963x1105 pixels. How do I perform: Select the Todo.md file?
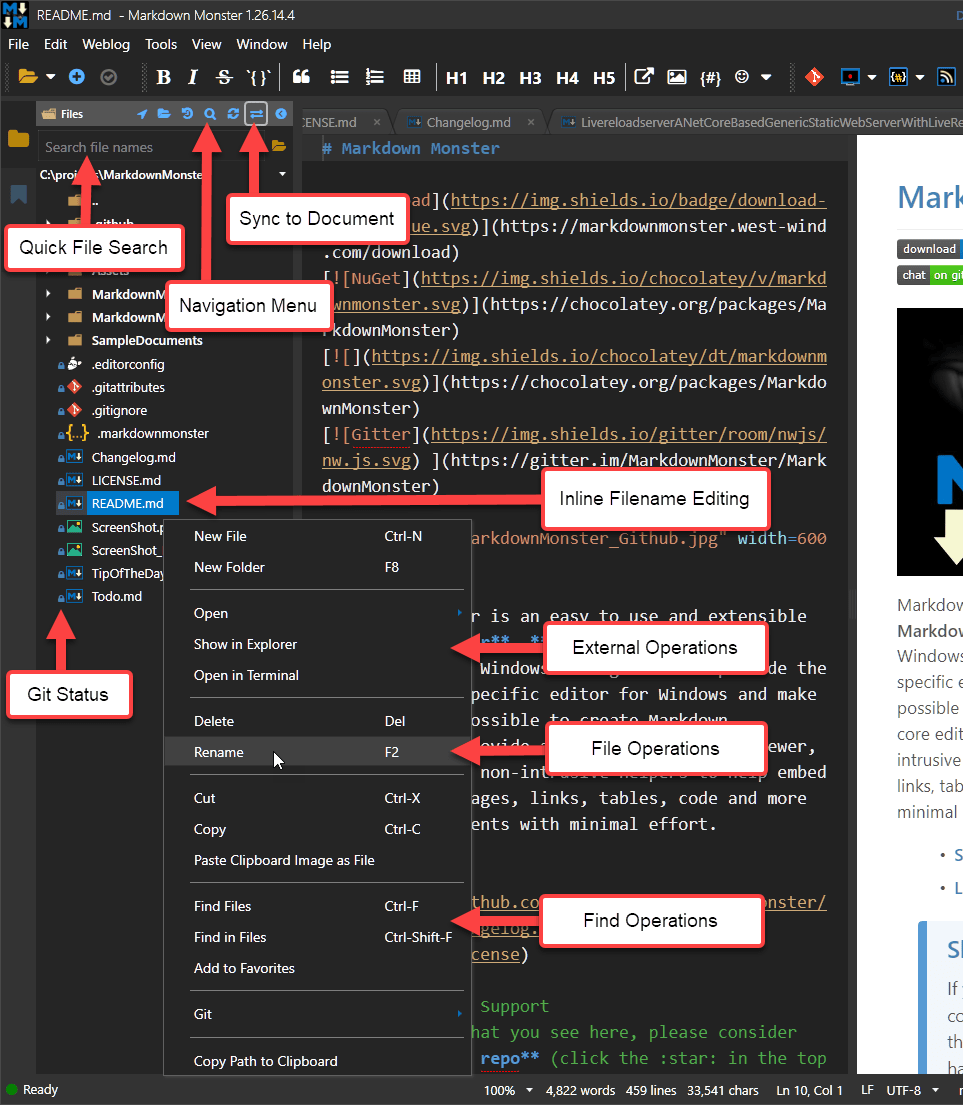coord(116,596)
